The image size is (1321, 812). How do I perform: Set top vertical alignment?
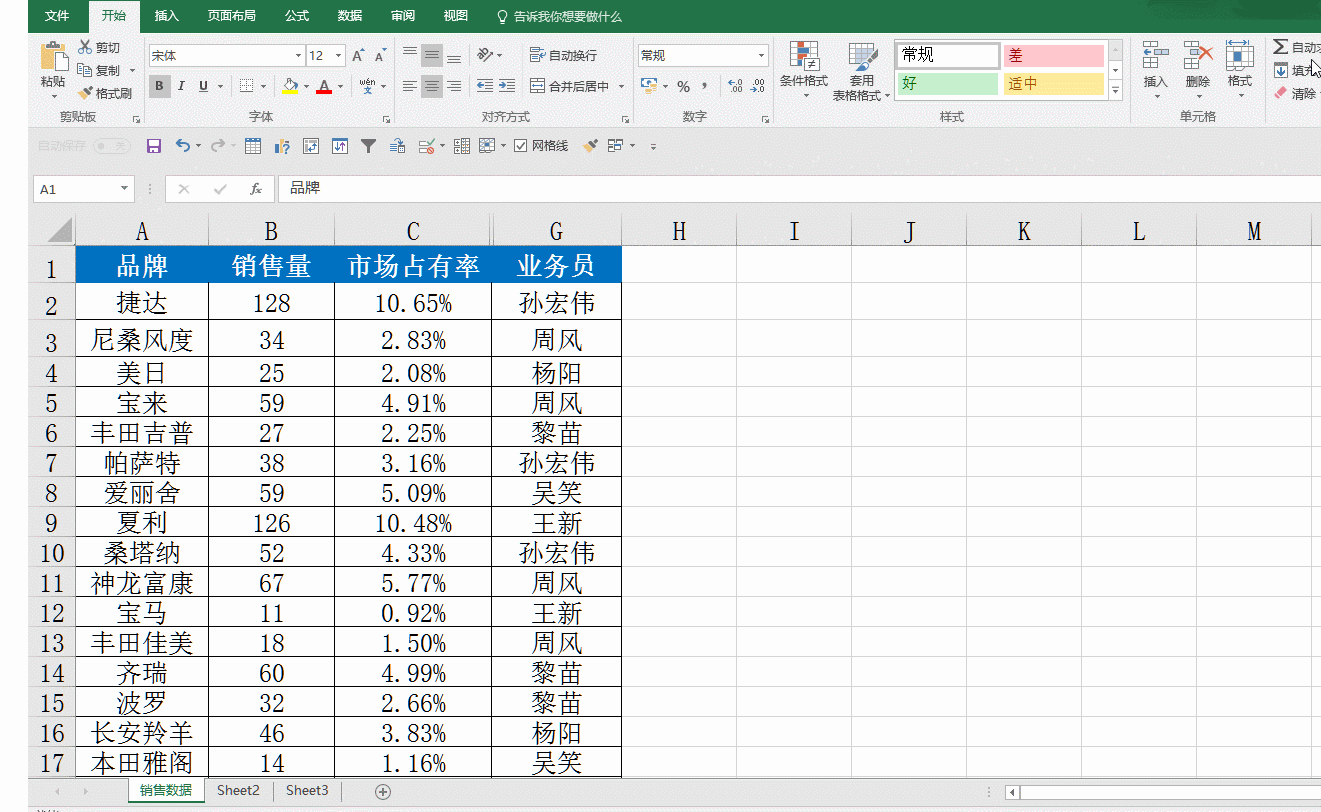pyautogui.click(x=410, y=56)
